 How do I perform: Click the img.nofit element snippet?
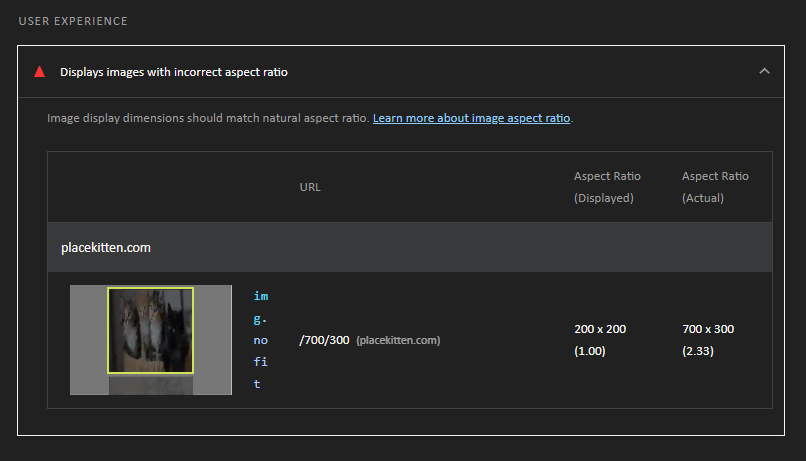(261, 340)
